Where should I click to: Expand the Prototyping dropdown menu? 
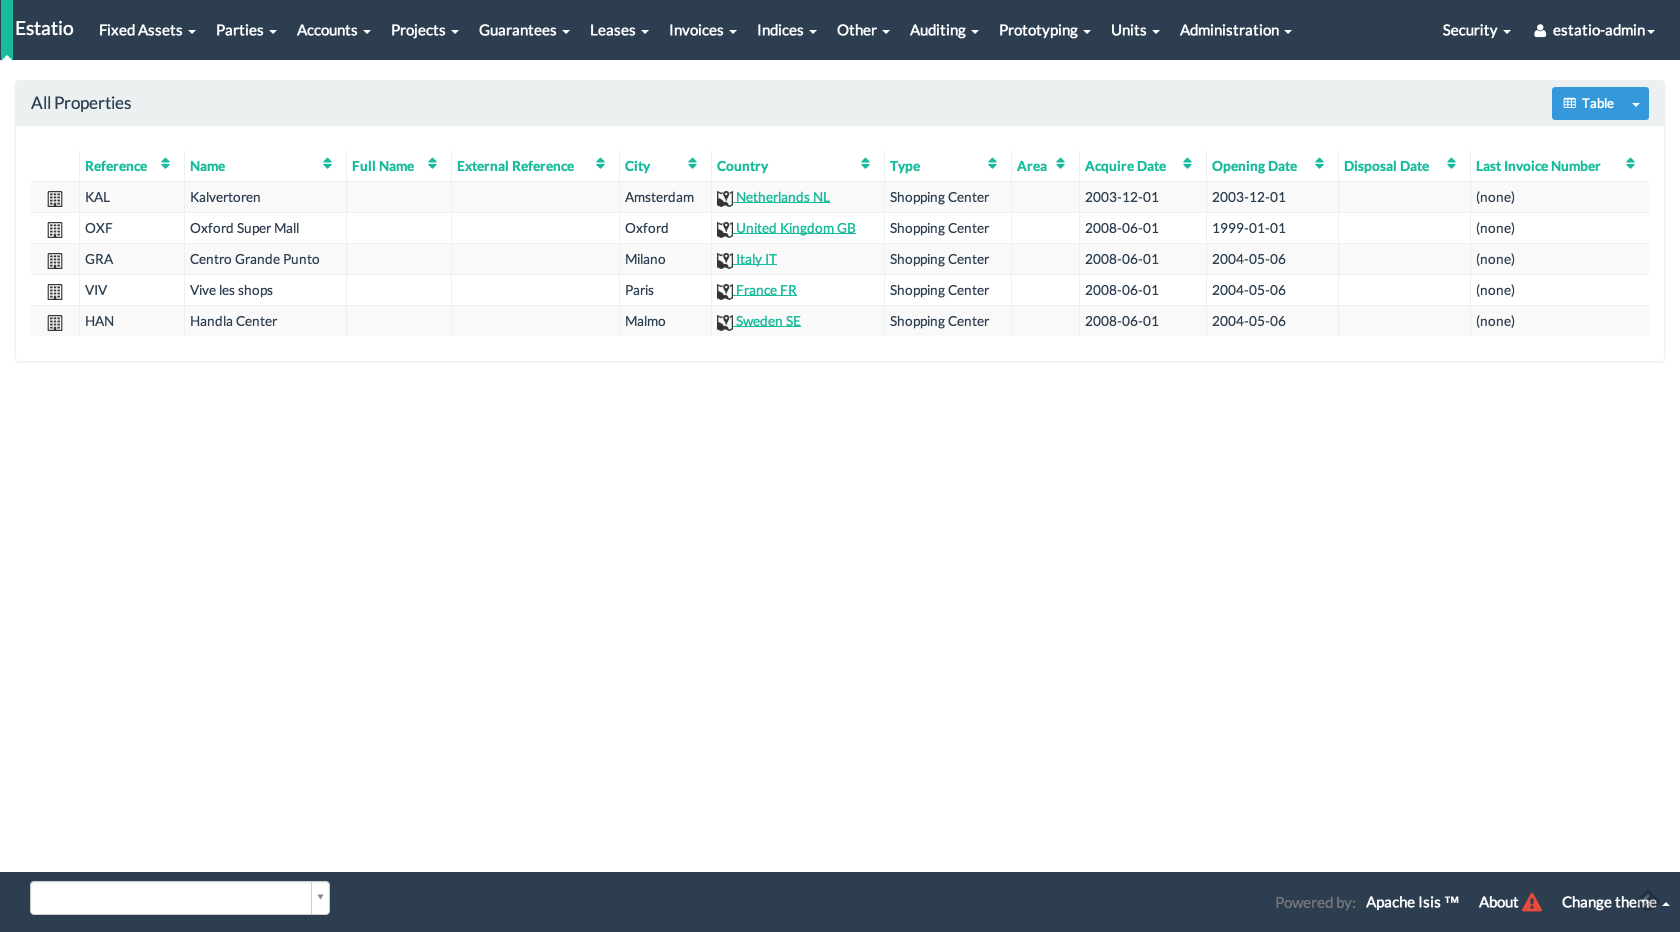pyautogui.click(x=1044, y=30)
